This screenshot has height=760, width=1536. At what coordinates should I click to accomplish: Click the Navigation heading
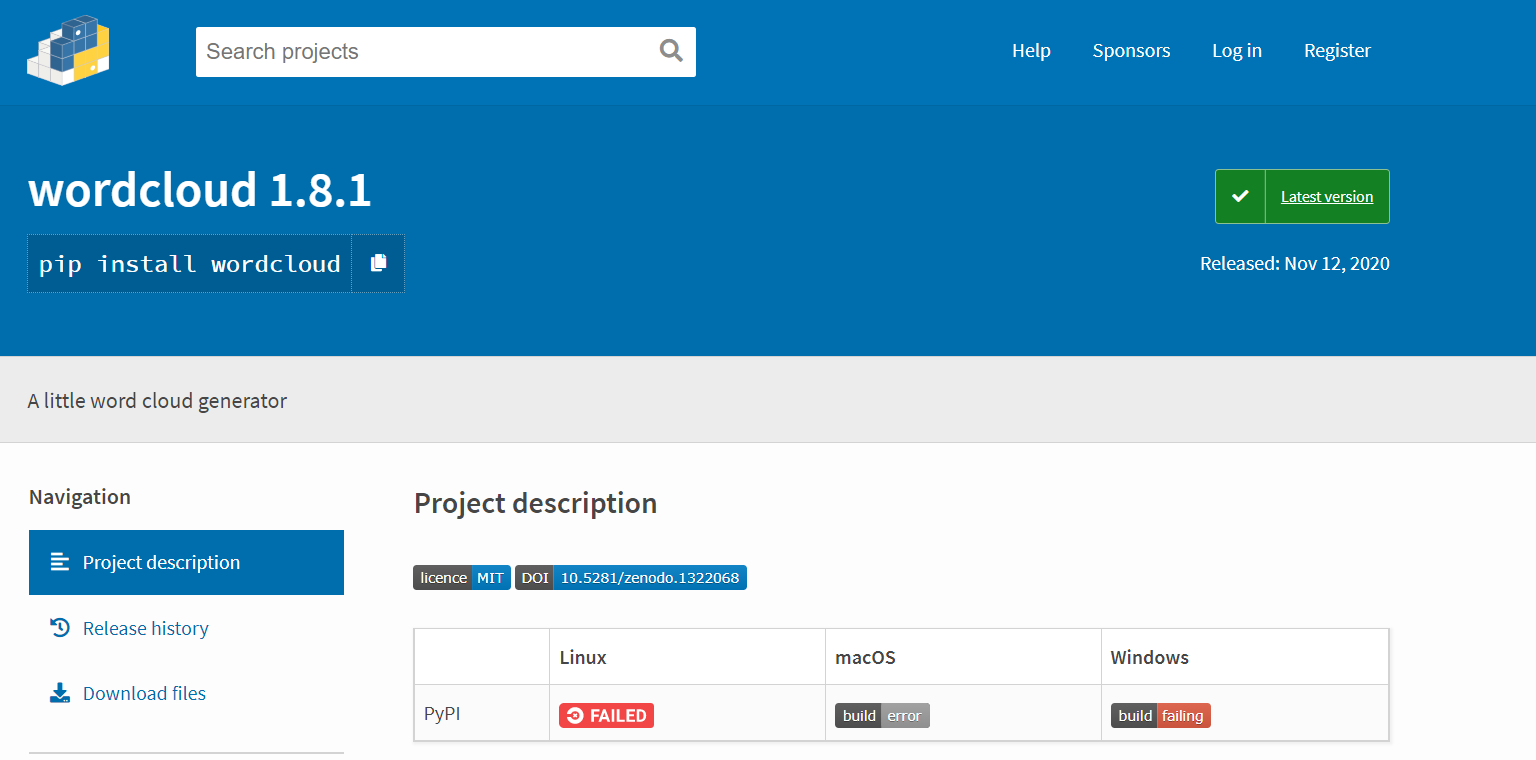click(80, 497)
